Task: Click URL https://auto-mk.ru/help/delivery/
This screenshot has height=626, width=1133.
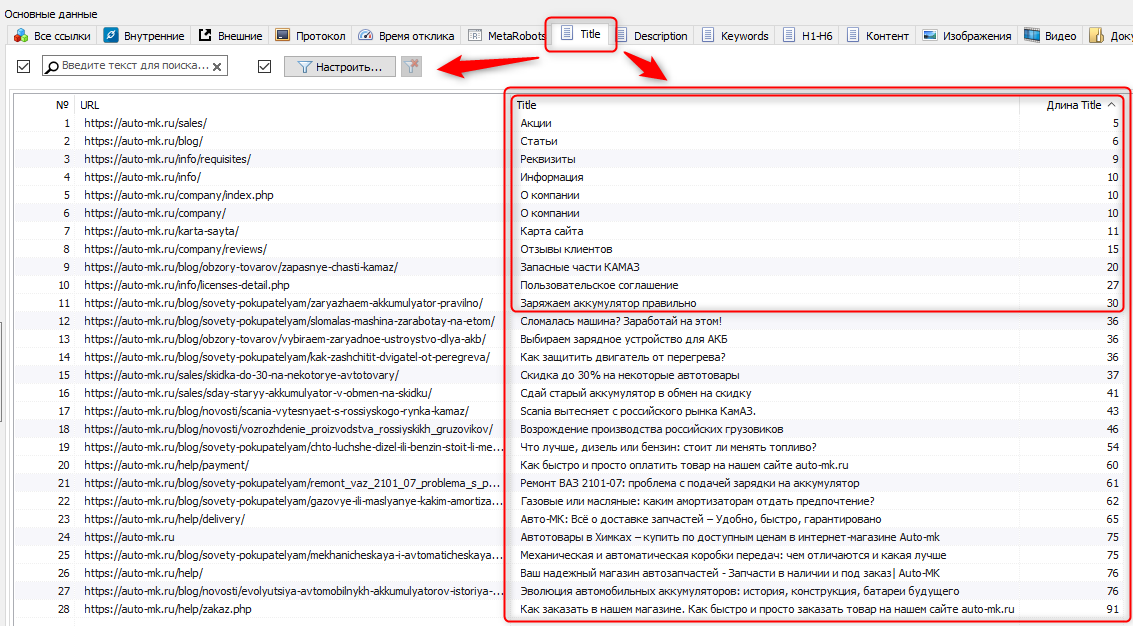Action: tap(165, 519)
